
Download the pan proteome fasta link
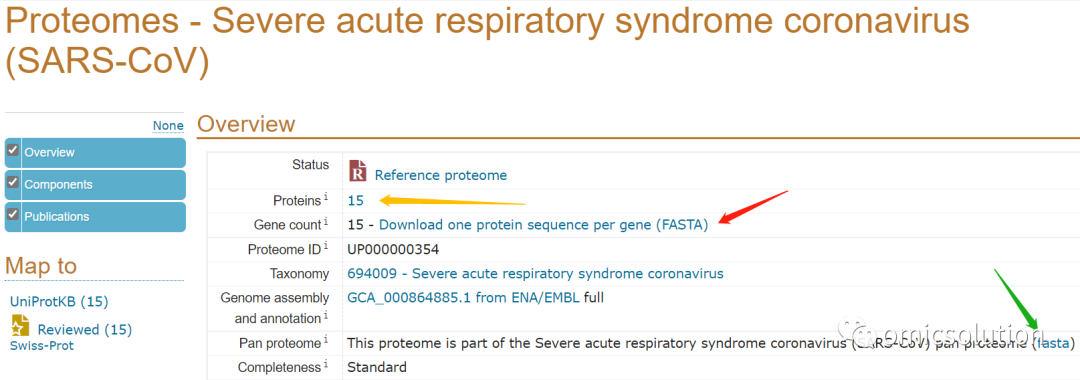[1052, 342]
